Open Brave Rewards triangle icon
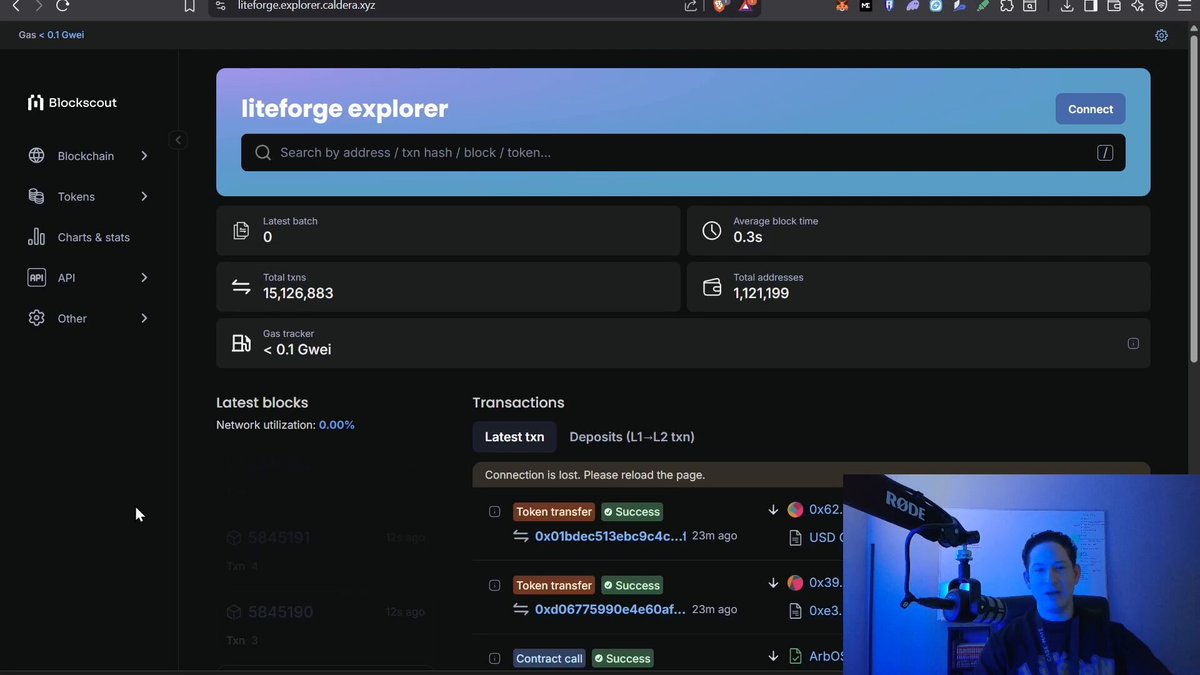This screenshot has width=1200, height=675. (x=746, y=5)
